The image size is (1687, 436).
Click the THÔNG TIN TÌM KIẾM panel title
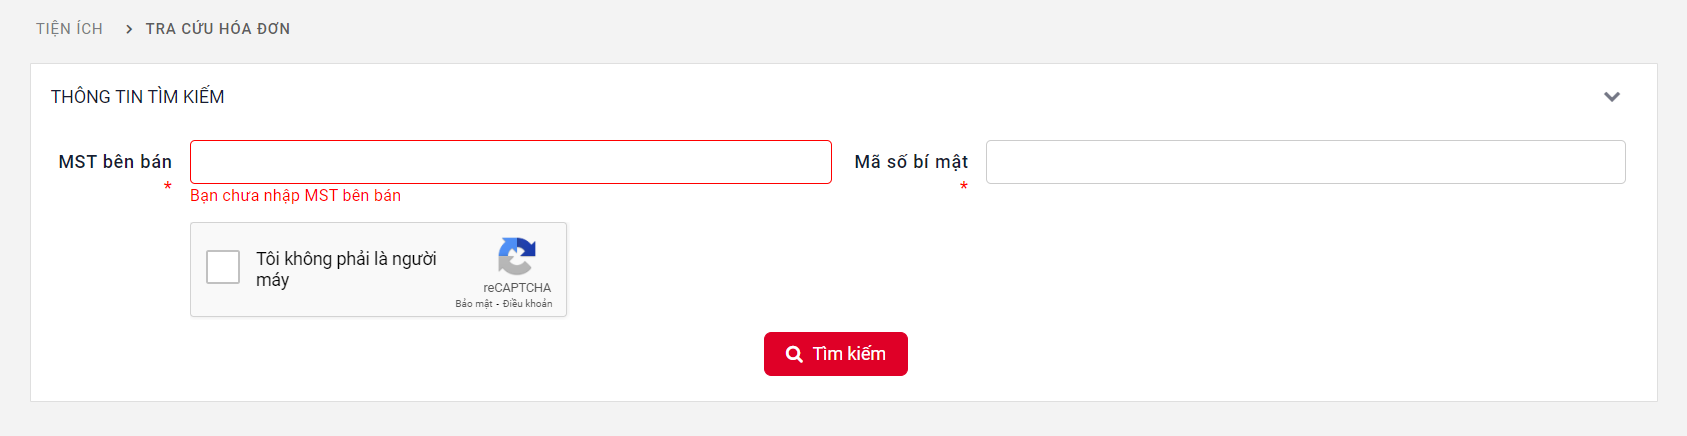click(138, 97)
